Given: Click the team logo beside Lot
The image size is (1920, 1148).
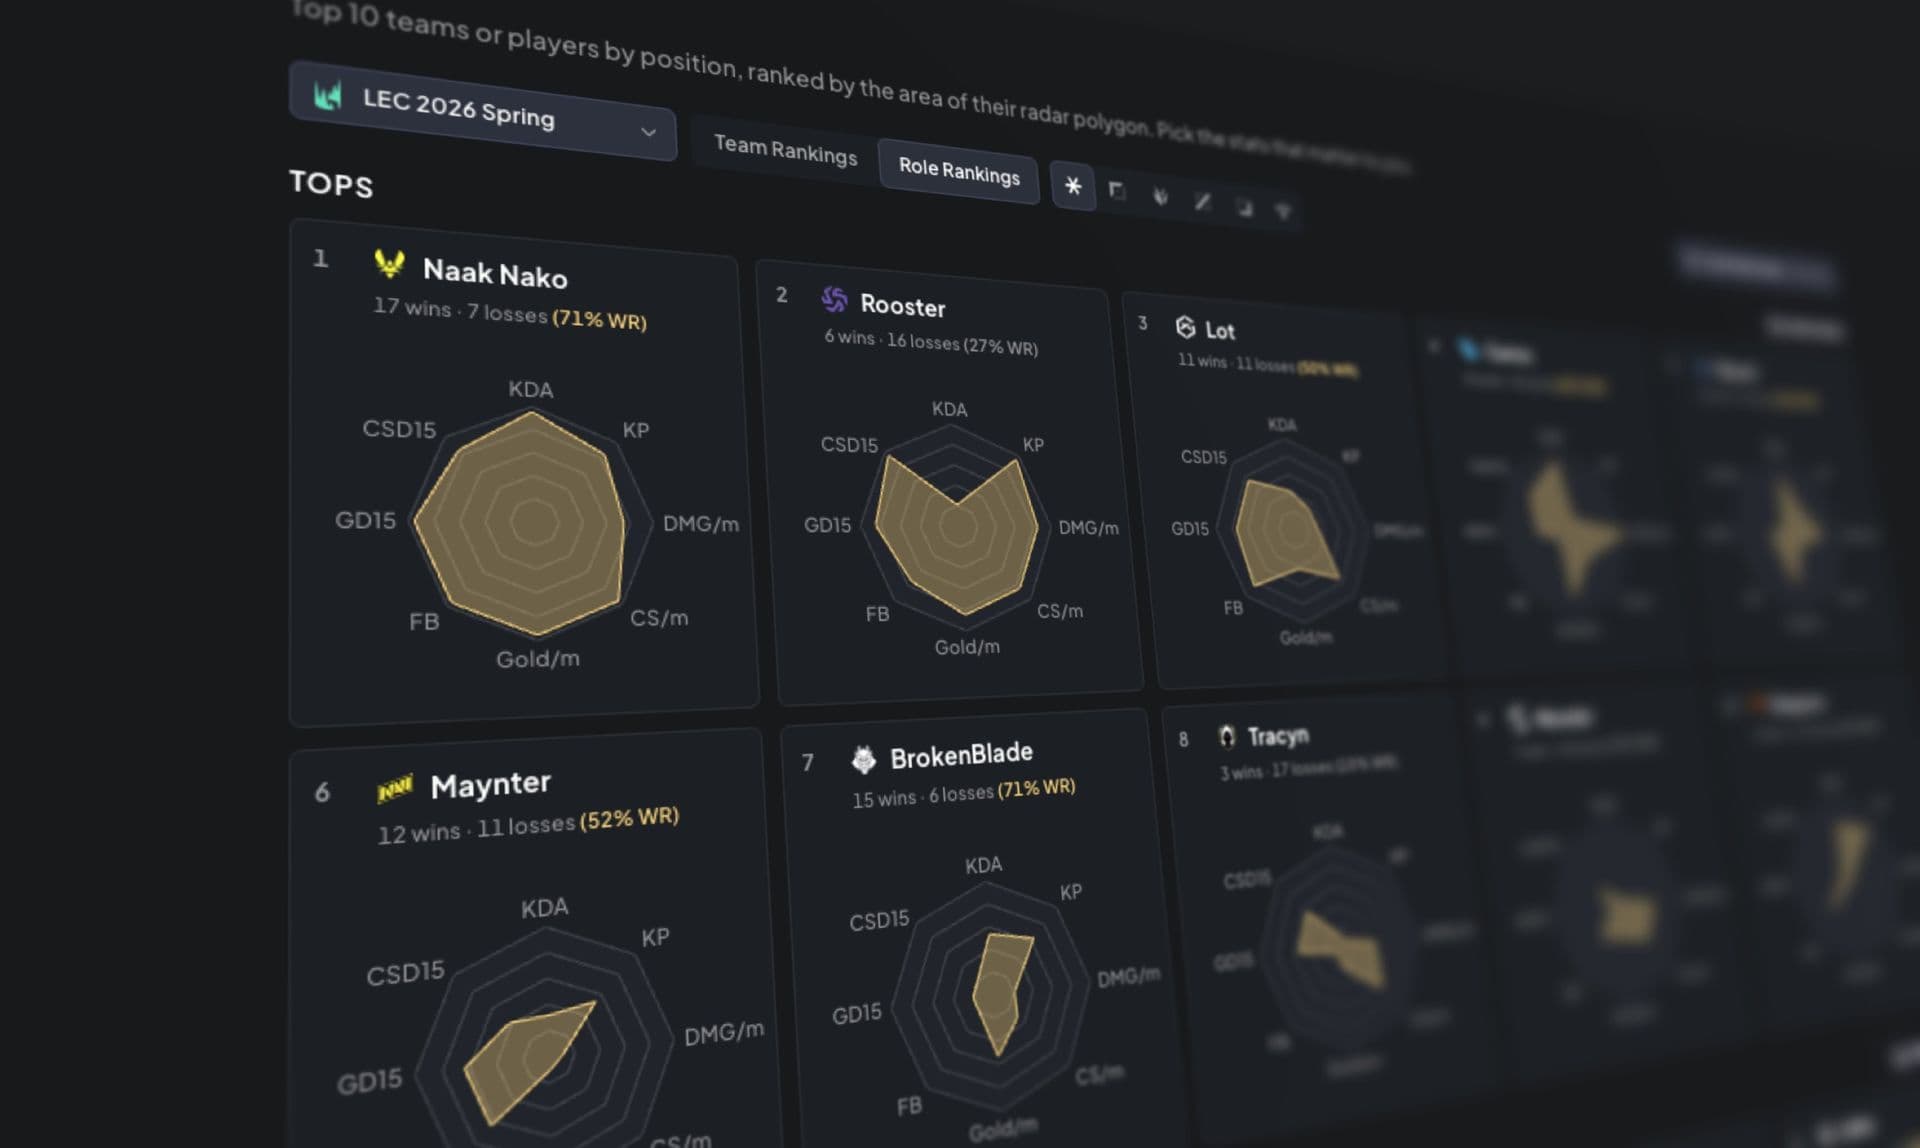Looking at the screenshot, I should coord(1185,327).
